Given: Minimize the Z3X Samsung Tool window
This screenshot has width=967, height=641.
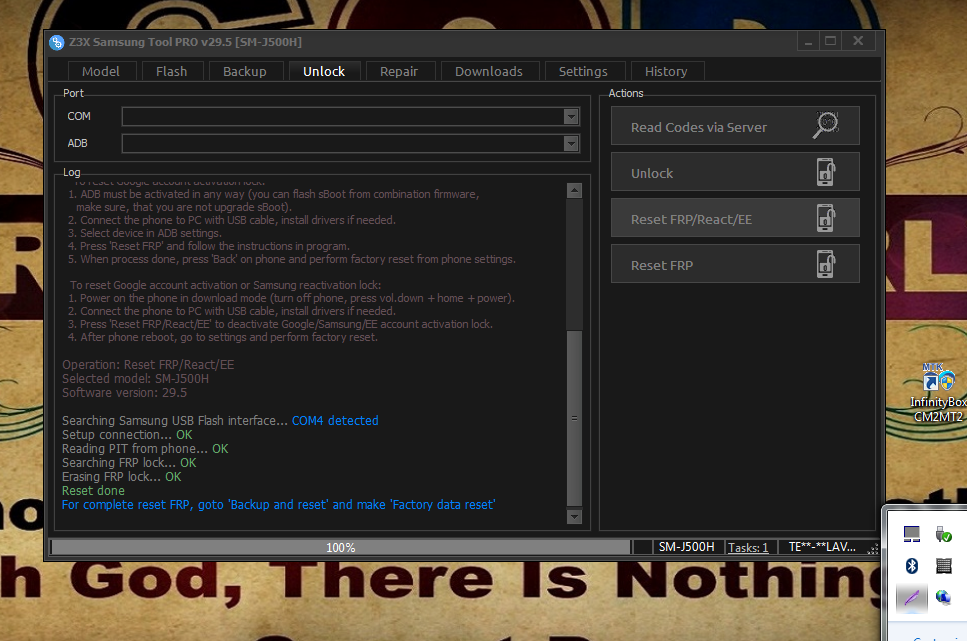Looking at the screenshot, I should pyautogui.click(x=807, y=41).
